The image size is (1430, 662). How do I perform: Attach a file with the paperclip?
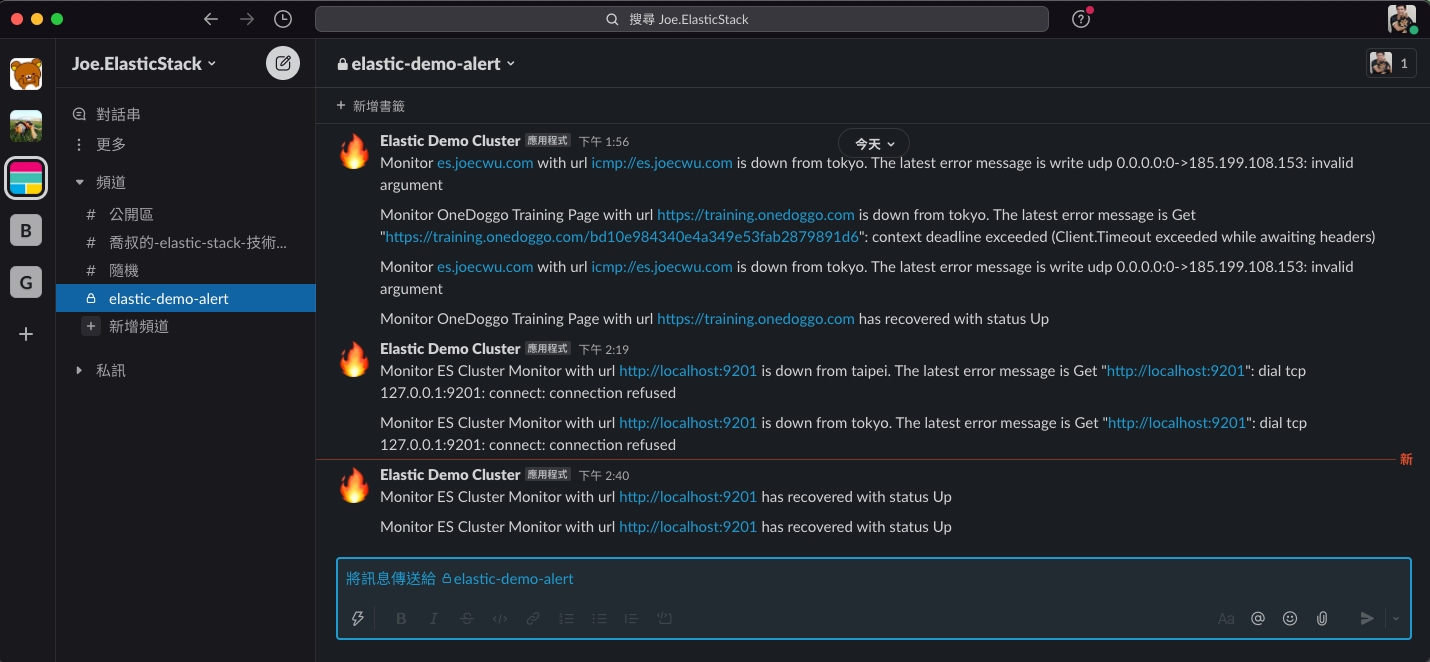point(1322,618)
